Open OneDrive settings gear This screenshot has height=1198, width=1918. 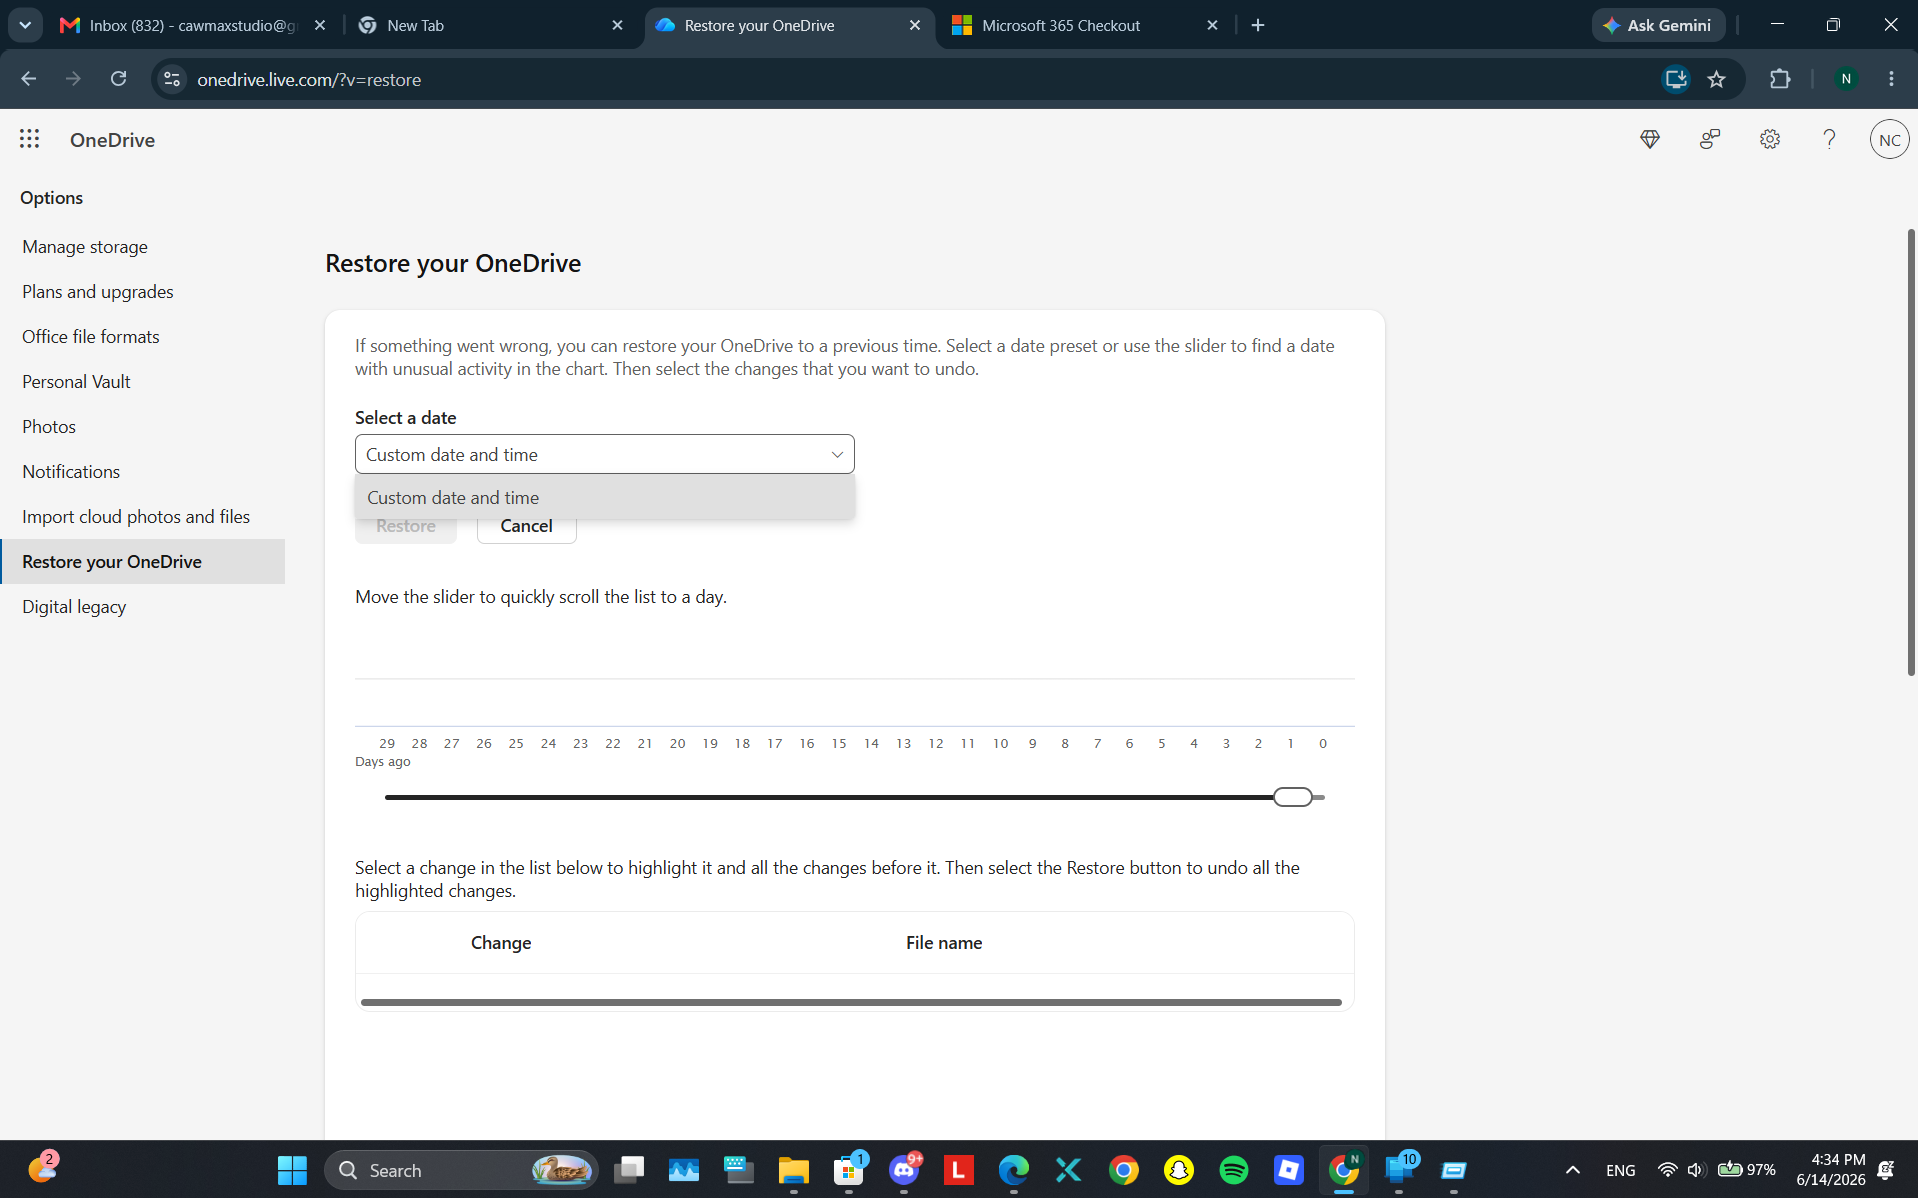(x=1770, y=139)
